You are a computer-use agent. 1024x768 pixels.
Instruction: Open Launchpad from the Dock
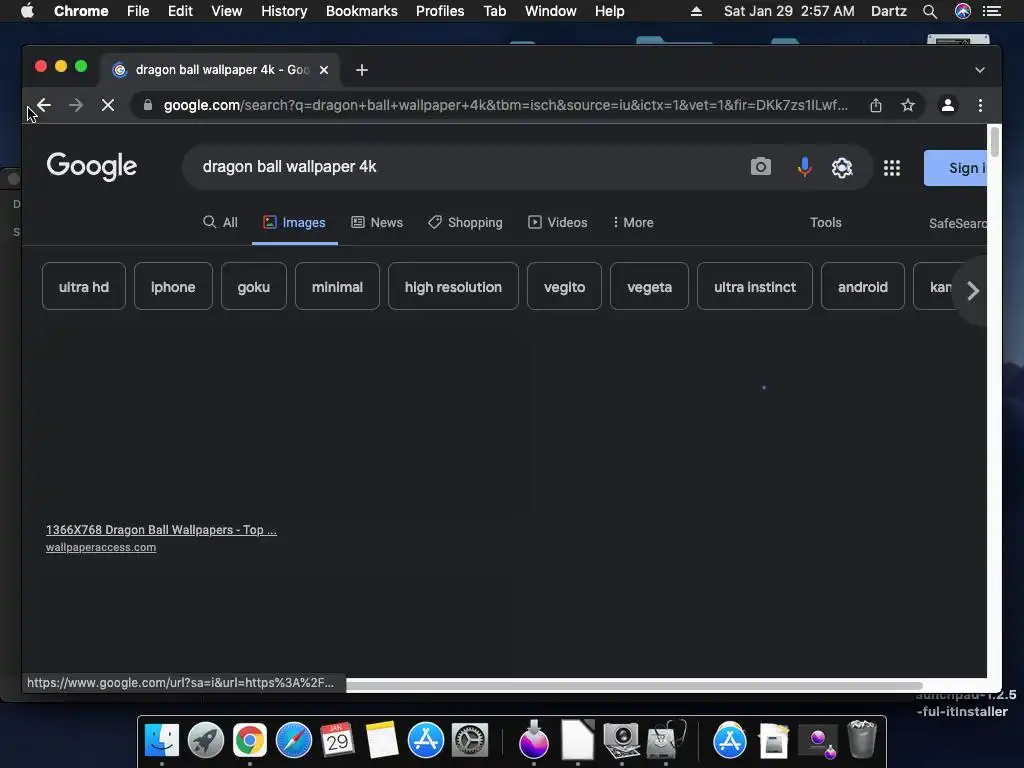point(206,741)
